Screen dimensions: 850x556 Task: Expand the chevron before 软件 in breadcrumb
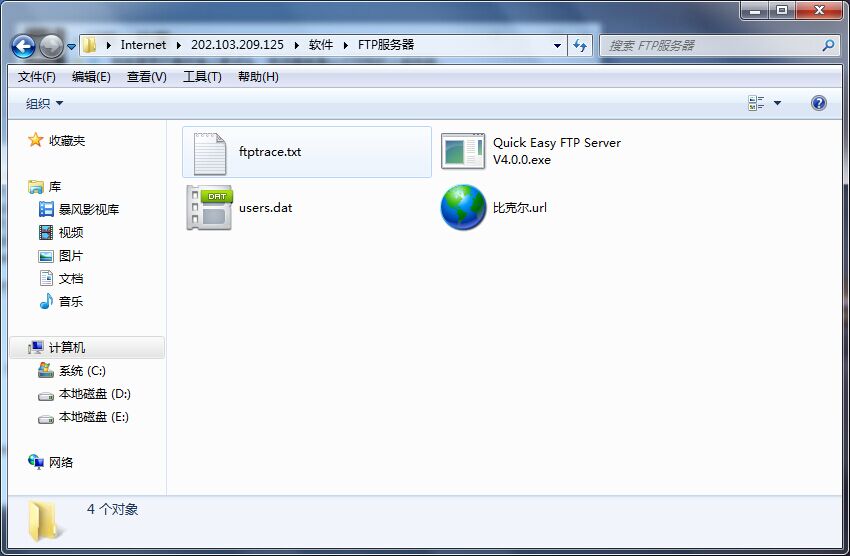pos(297,46)
